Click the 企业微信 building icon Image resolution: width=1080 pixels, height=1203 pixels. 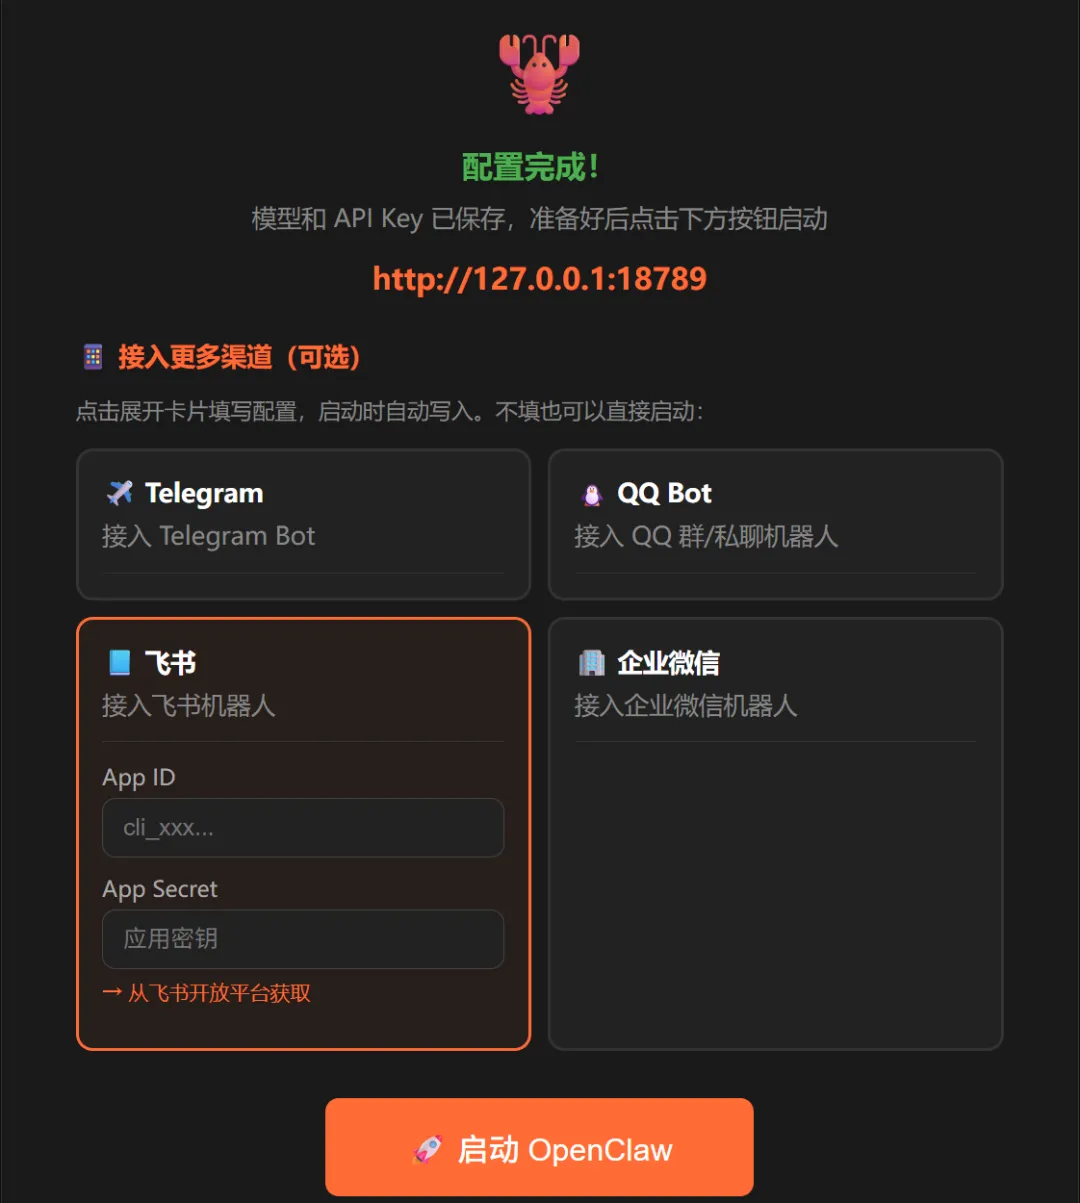coord(592,663)
